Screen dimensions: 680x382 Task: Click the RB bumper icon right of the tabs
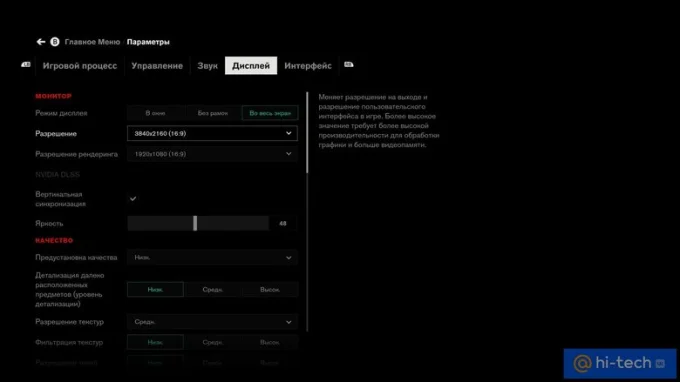(x=349, y=65)
